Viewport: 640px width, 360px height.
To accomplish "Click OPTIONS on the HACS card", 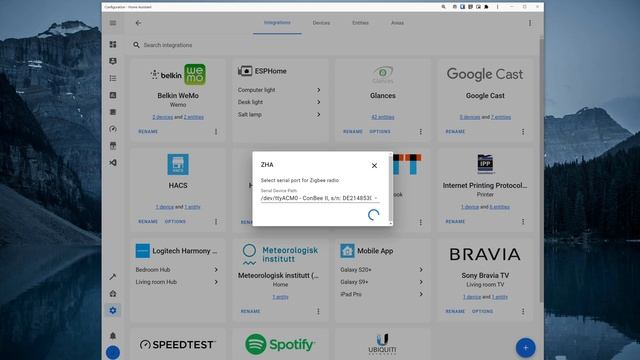I will (175, 222).
